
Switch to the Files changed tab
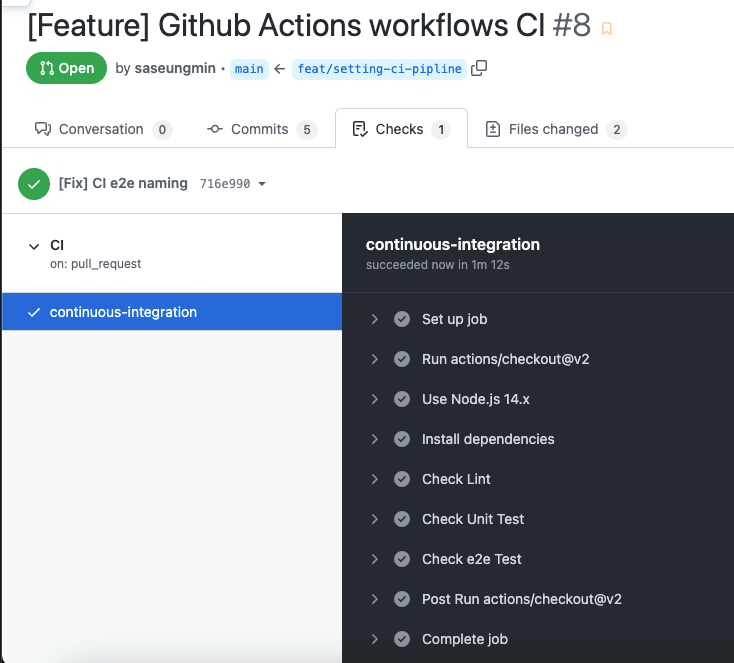pos(556,129)
